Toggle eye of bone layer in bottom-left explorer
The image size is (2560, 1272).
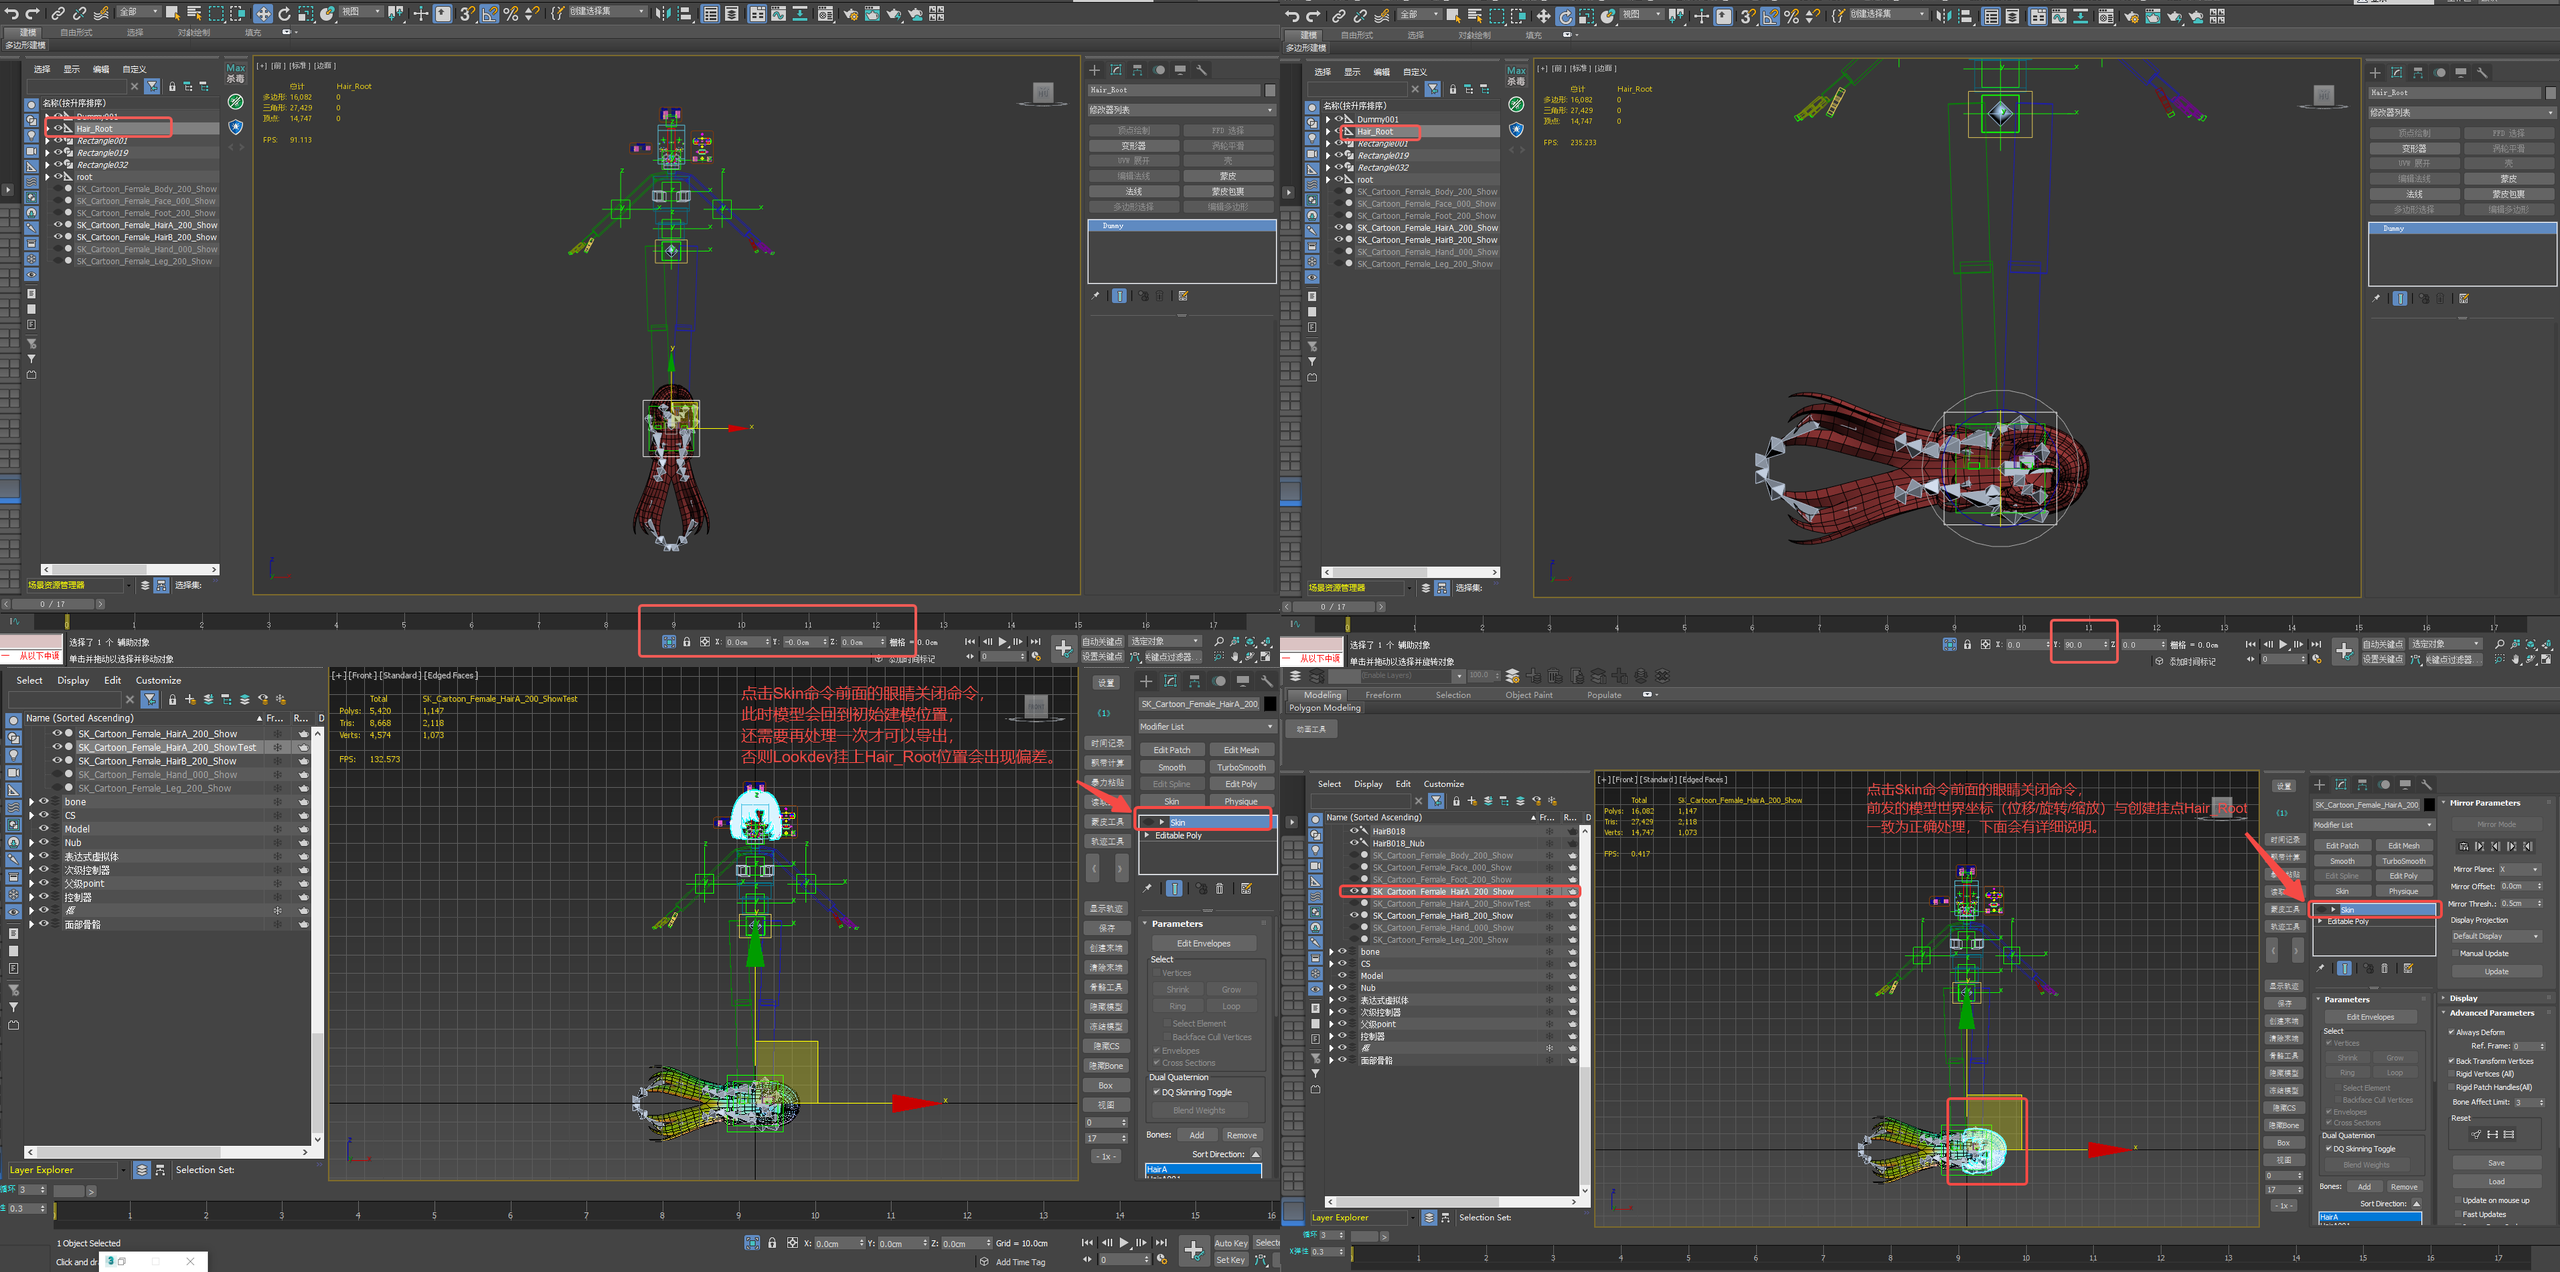(x=44, y=801)
